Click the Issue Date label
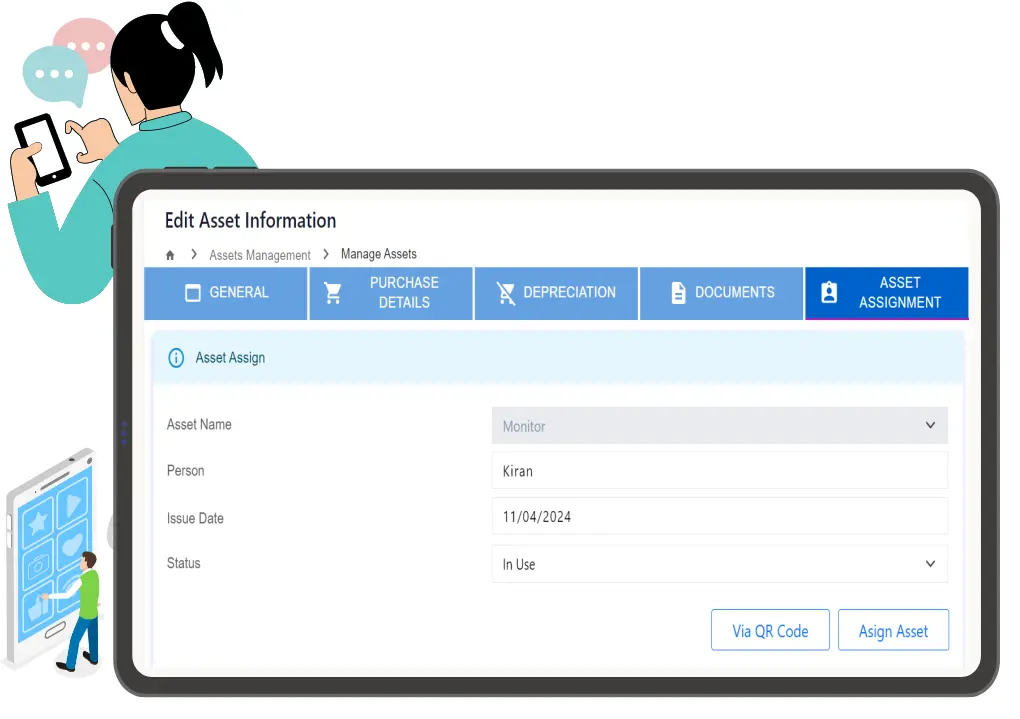Image resolution: width=1020 pixels, height=719 pixels. click(195, 519)
